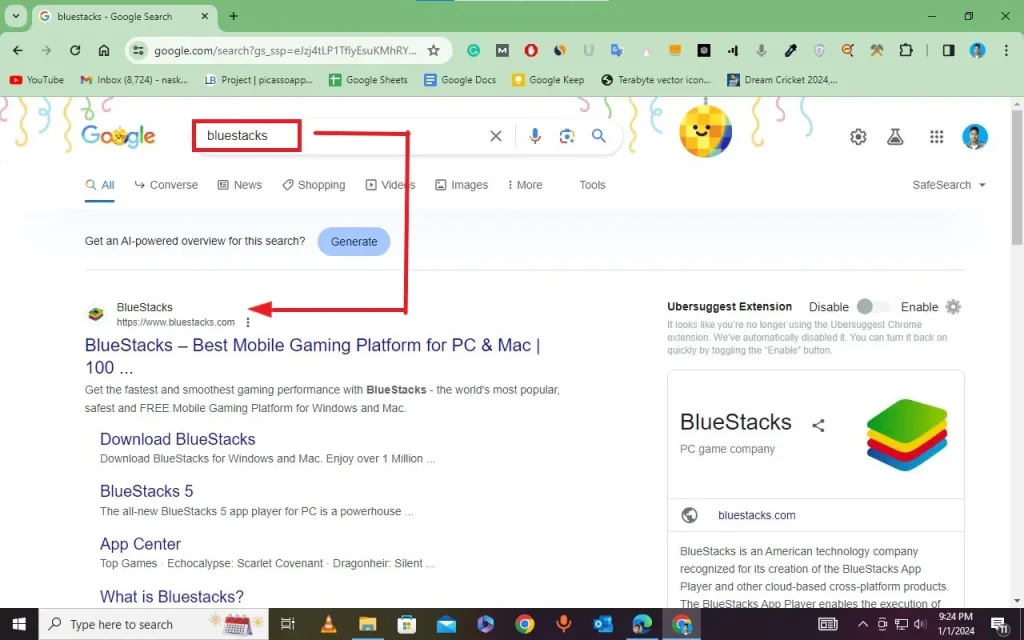Open Chrome tab search chevron
The width and height of the screenshot is (1024, 640).
click(x=16, y=16)
